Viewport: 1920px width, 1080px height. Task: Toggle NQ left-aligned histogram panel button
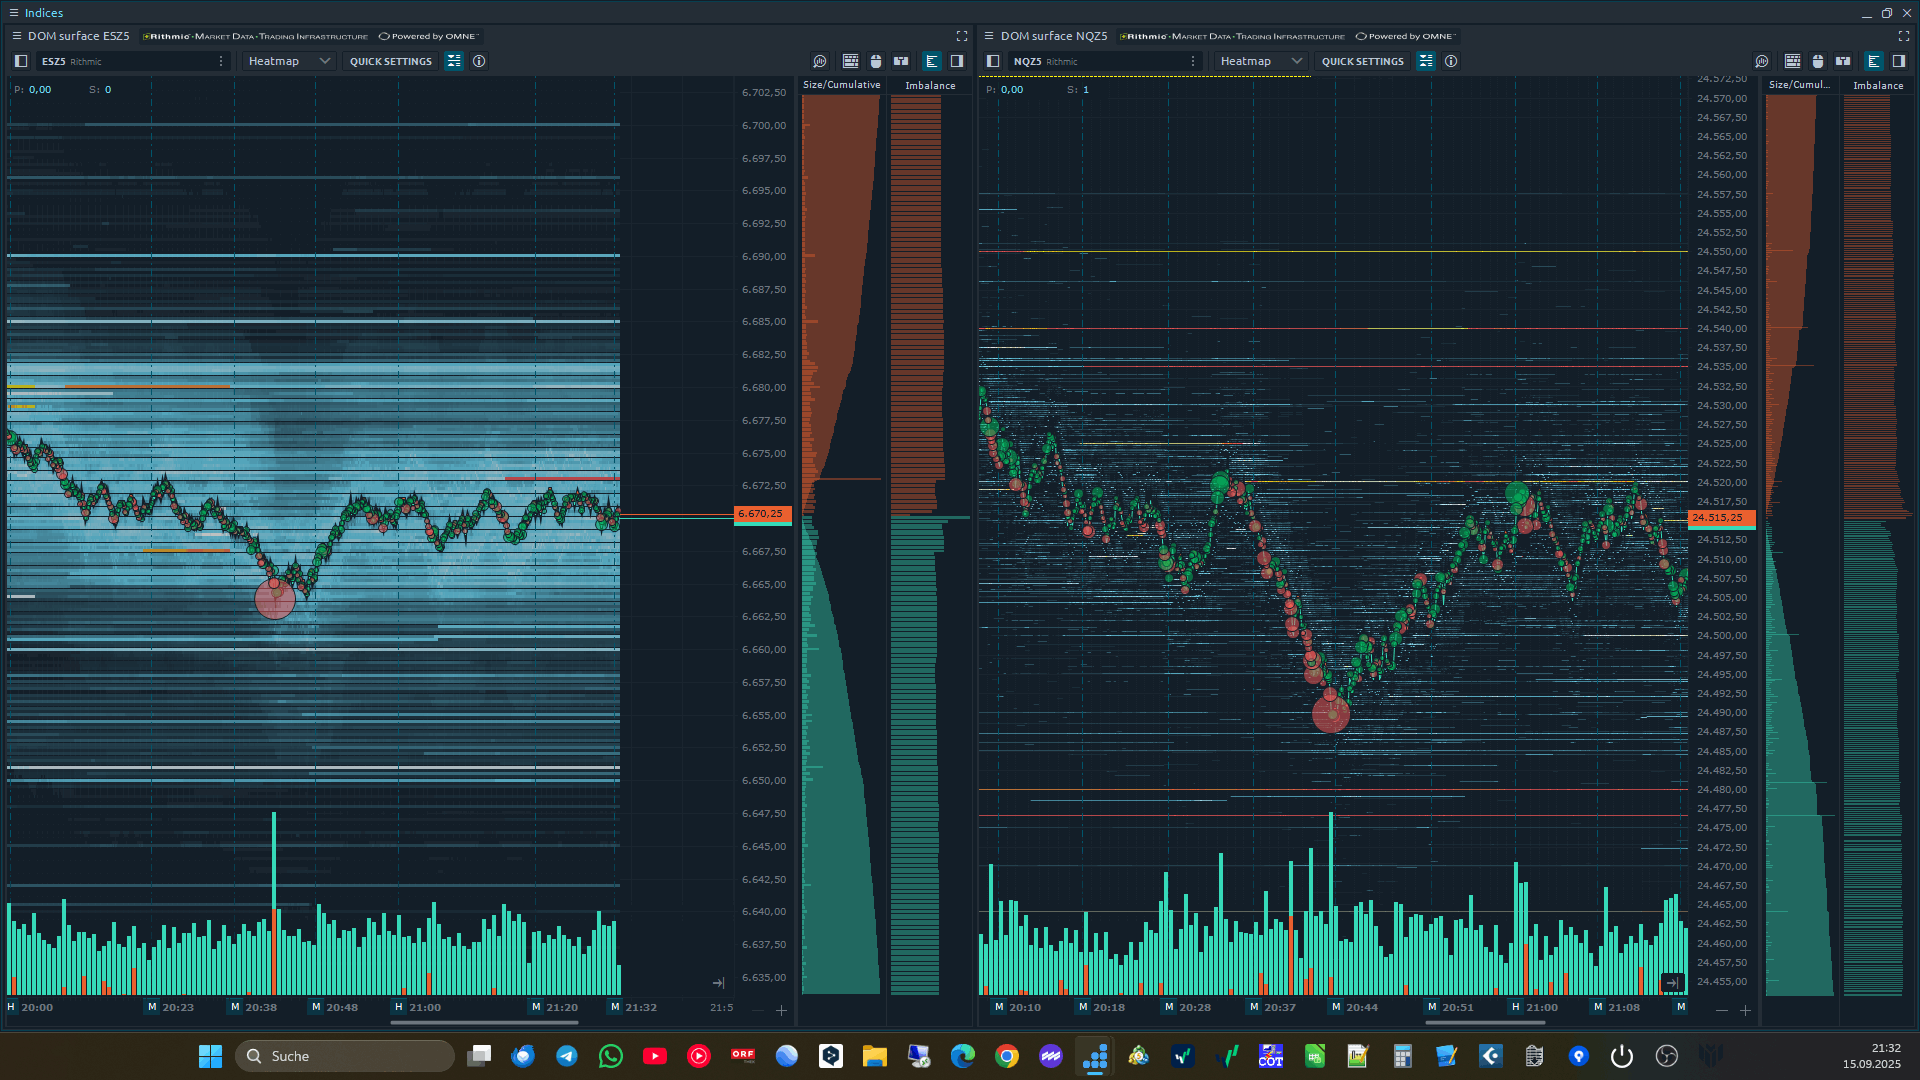[x=1874, y=61]
